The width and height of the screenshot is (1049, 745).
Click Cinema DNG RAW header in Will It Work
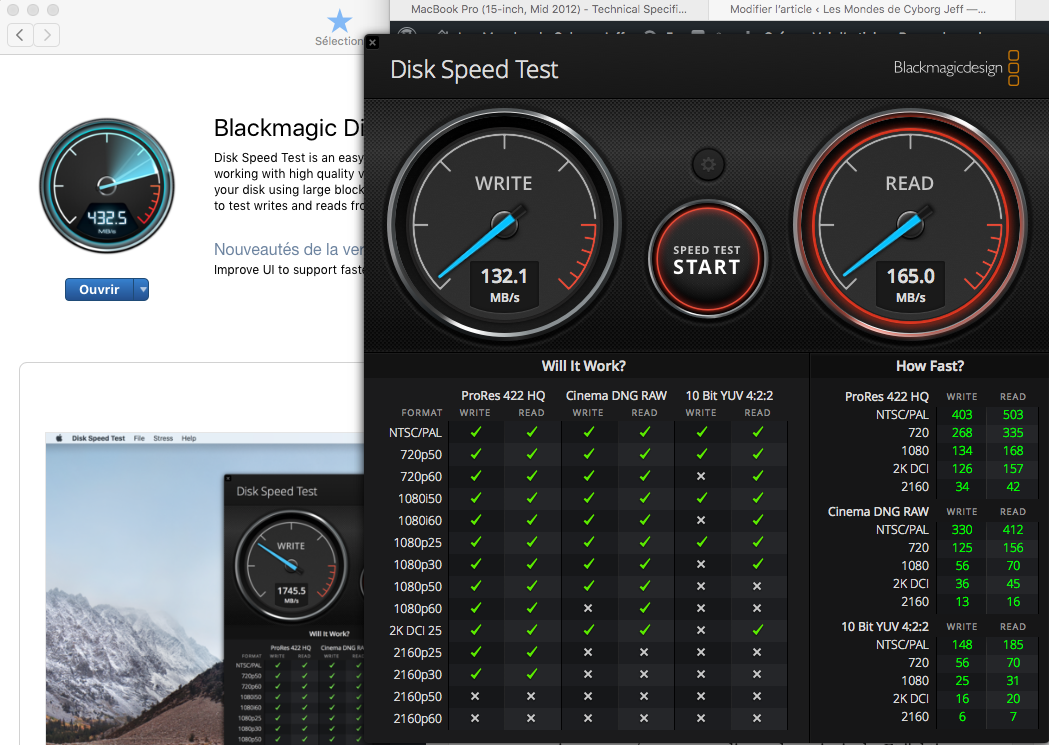[616, 396]
